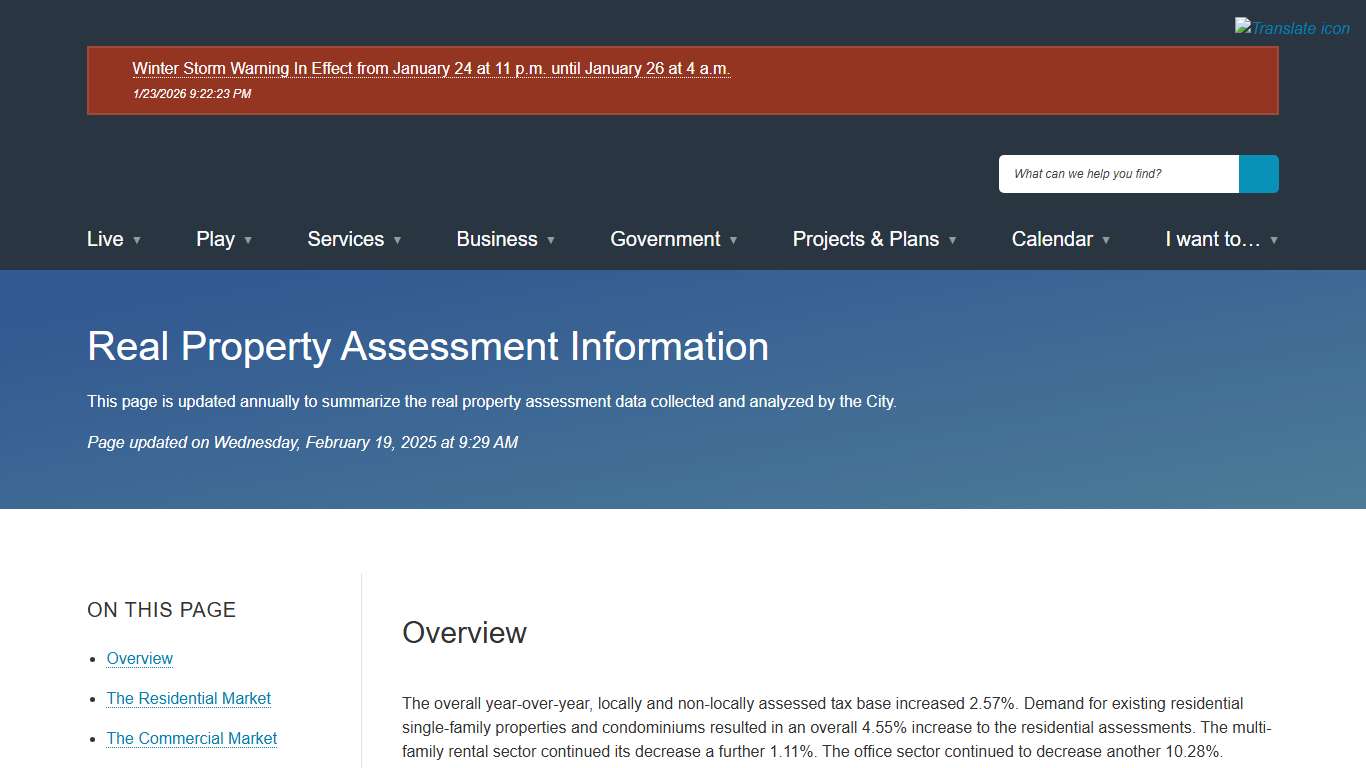Click the red storm warning banner

tap(683, 81)
